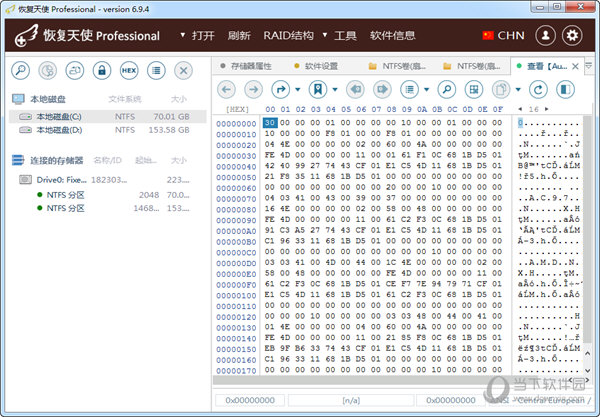Click the magnifier search icon in the hex toolbar

click(447, 90)
